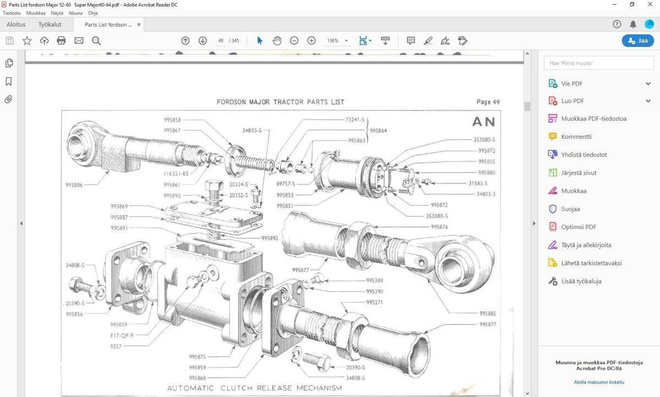Open the Muokkaa redact tool in the pane
660x397 pixels.
click(574, 191)
